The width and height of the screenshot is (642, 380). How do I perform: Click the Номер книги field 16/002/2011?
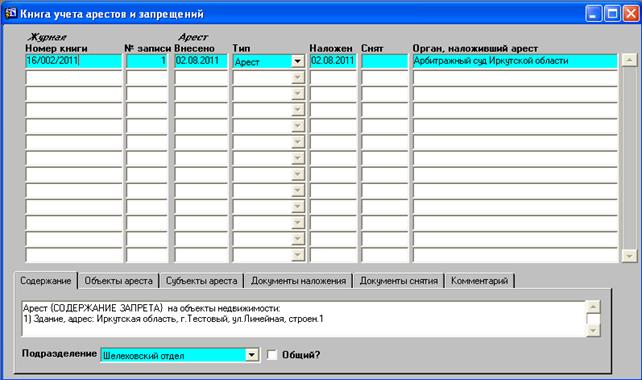coord(74,61)
